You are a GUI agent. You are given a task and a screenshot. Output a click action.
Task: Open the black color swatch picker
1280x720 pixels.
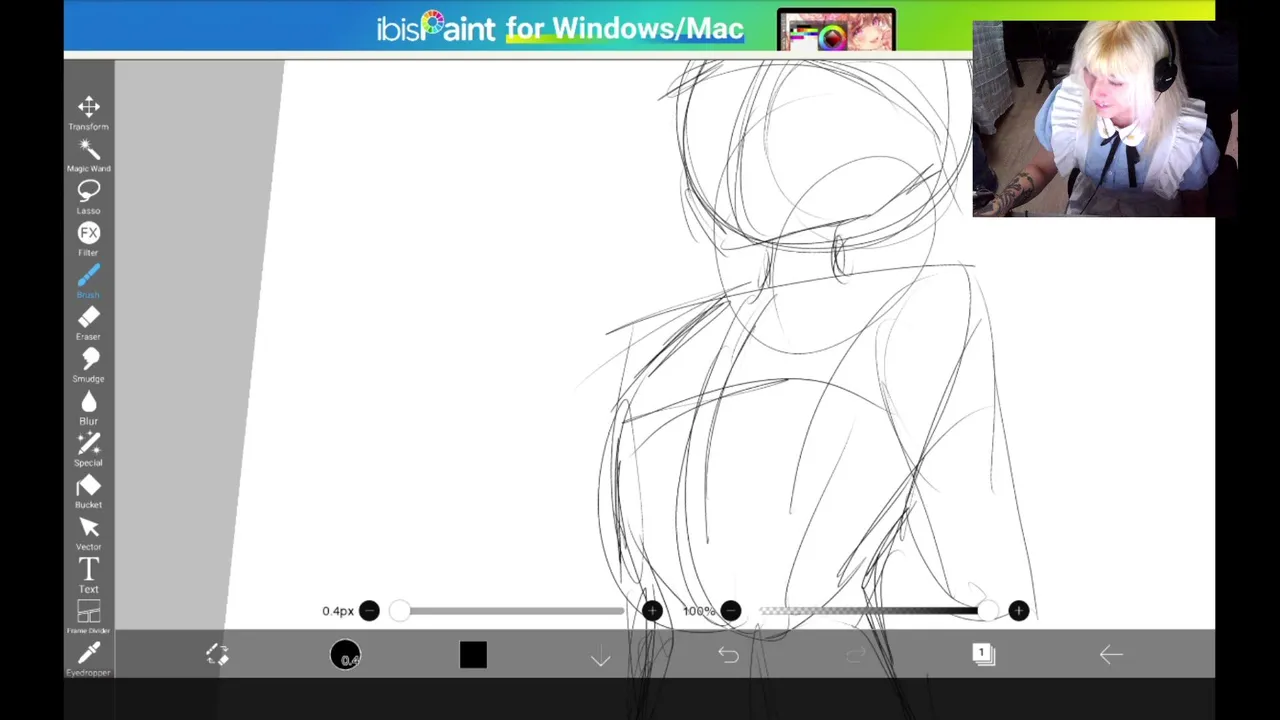(x=473, y=655)
